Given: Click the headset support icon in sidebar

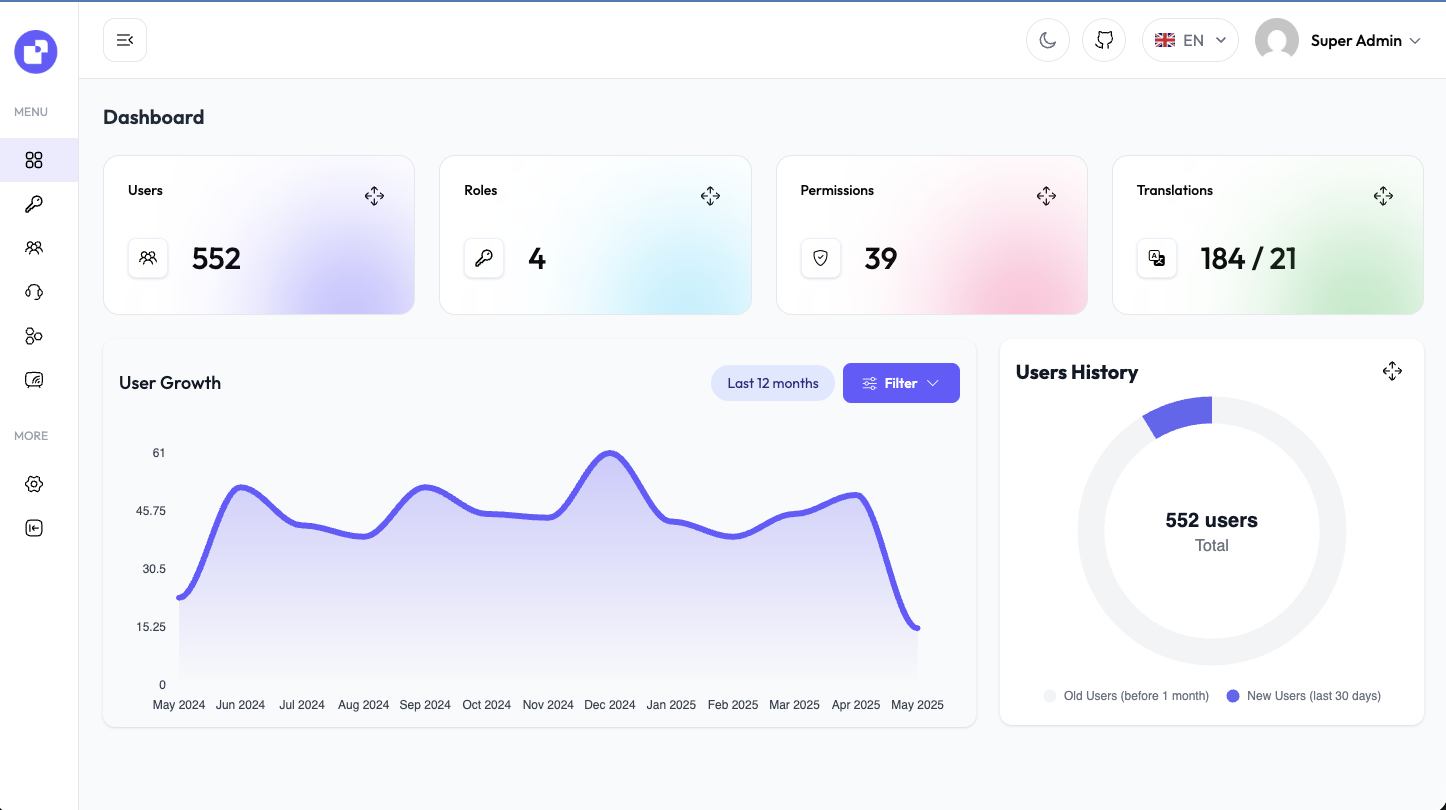Looking at the screenshot, I should coord(34,292).
